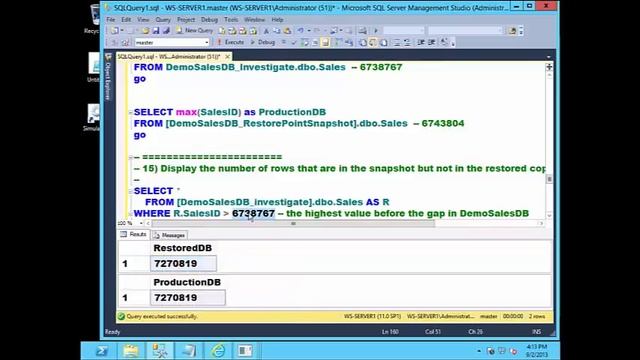This screenshot has width=640, height=360.
Task: Click the '2 rows' status bar entry
Action: (x=537, y=316)
